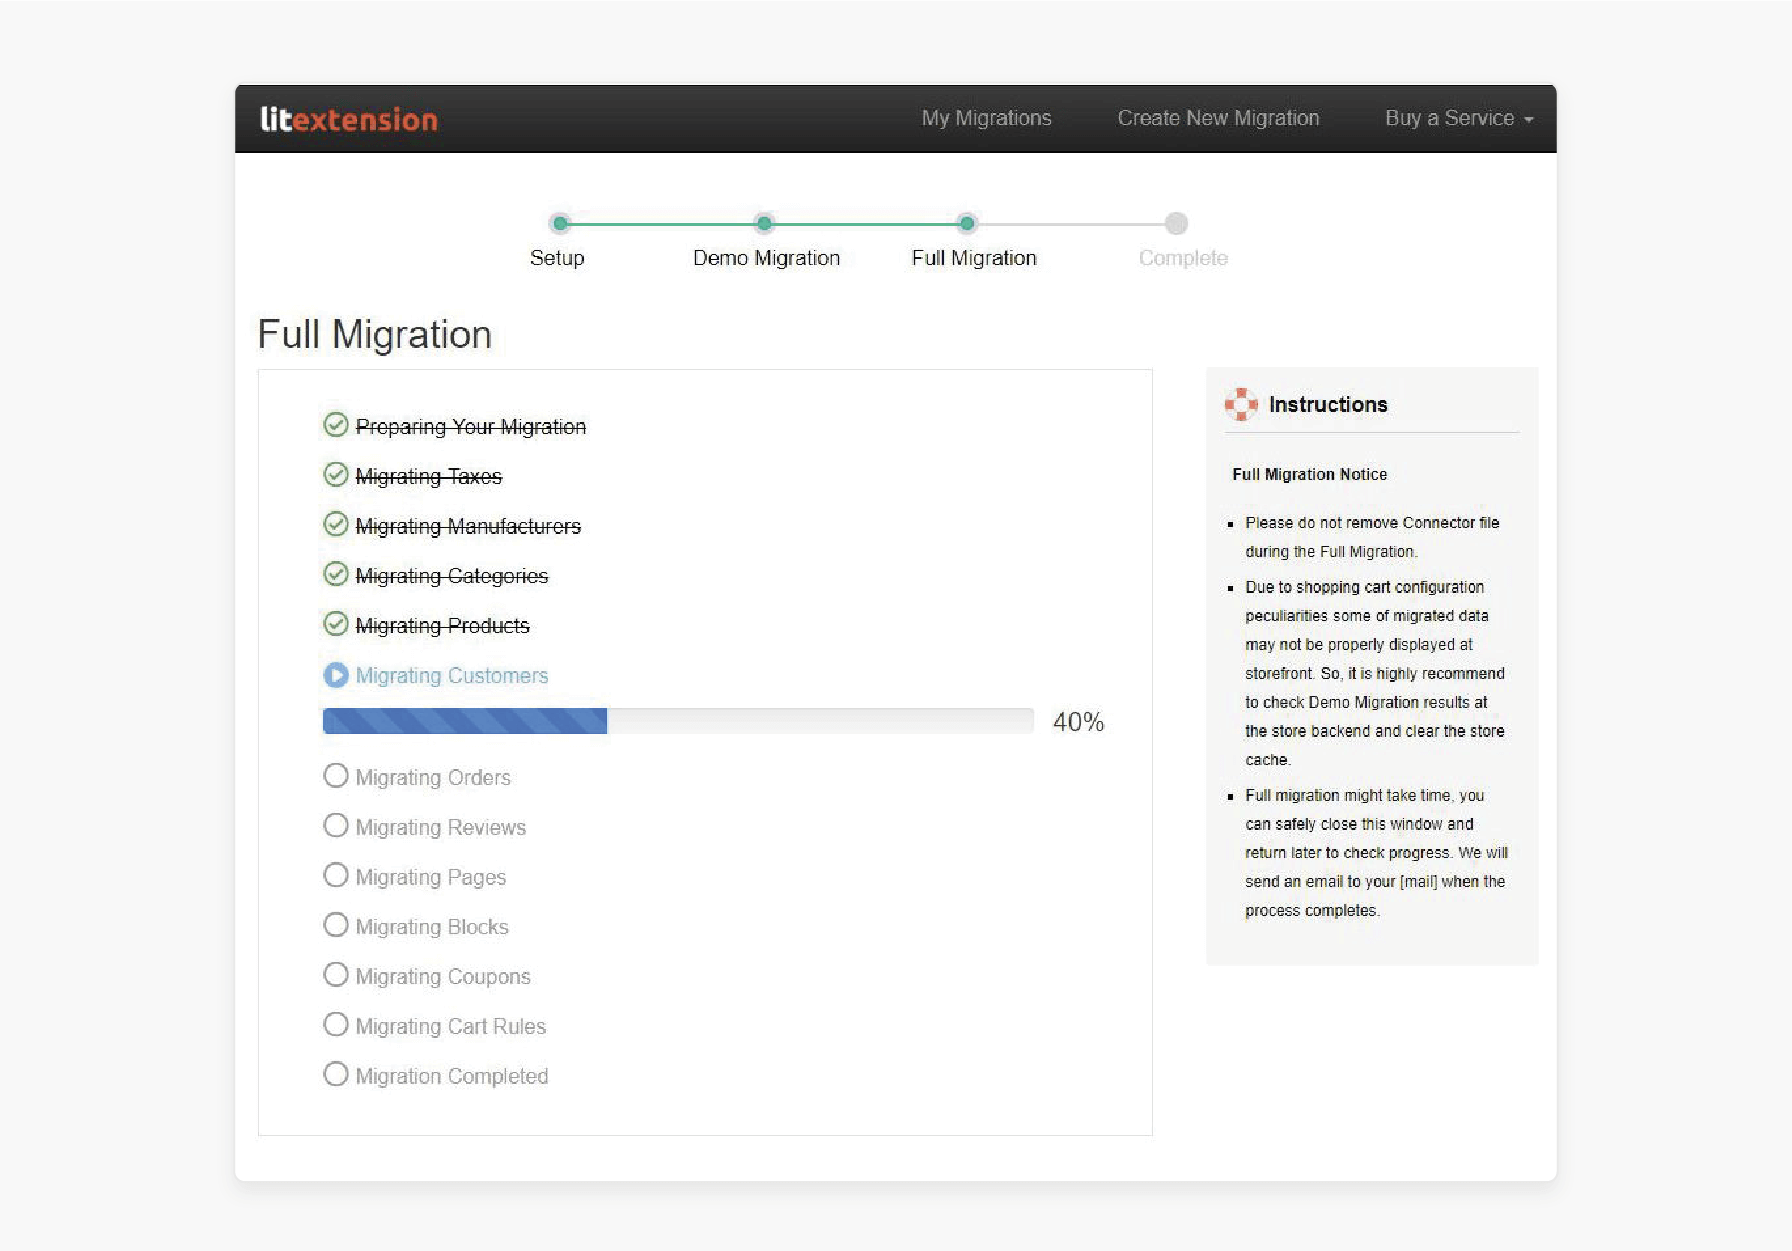
Task: Click checkmark icon beside Migrating Products
Action: pos(336,624)
